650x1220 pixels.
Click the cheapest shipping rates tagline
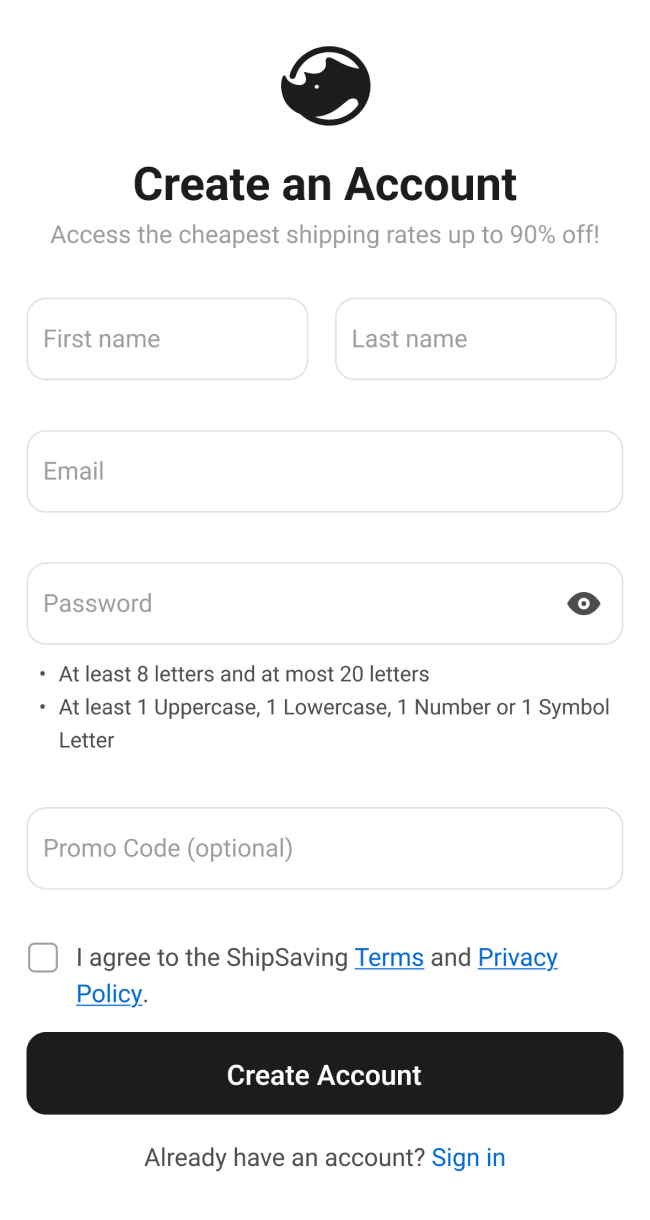point(325,235)
